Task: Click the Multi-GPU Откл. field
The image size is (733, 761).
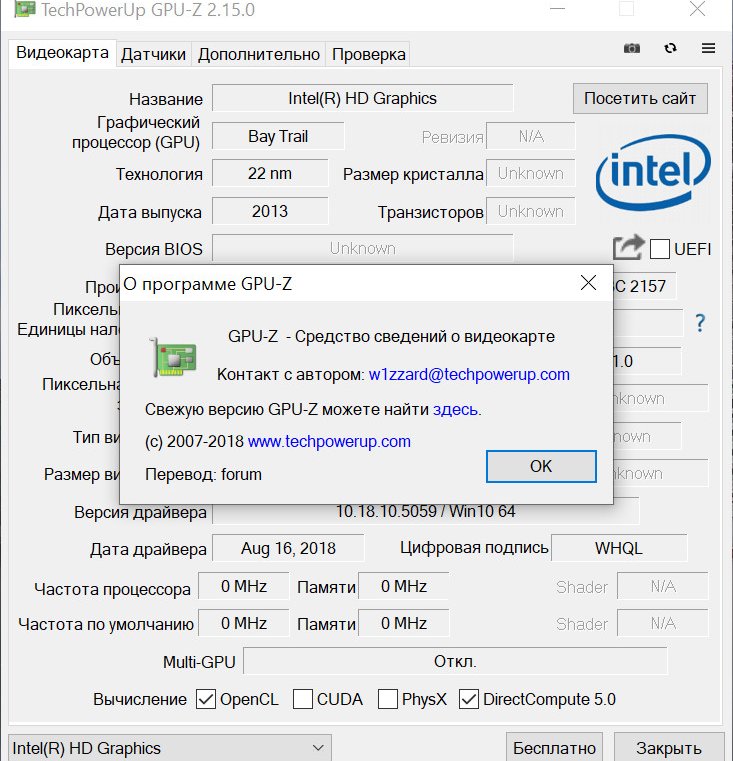Action: 455,661
